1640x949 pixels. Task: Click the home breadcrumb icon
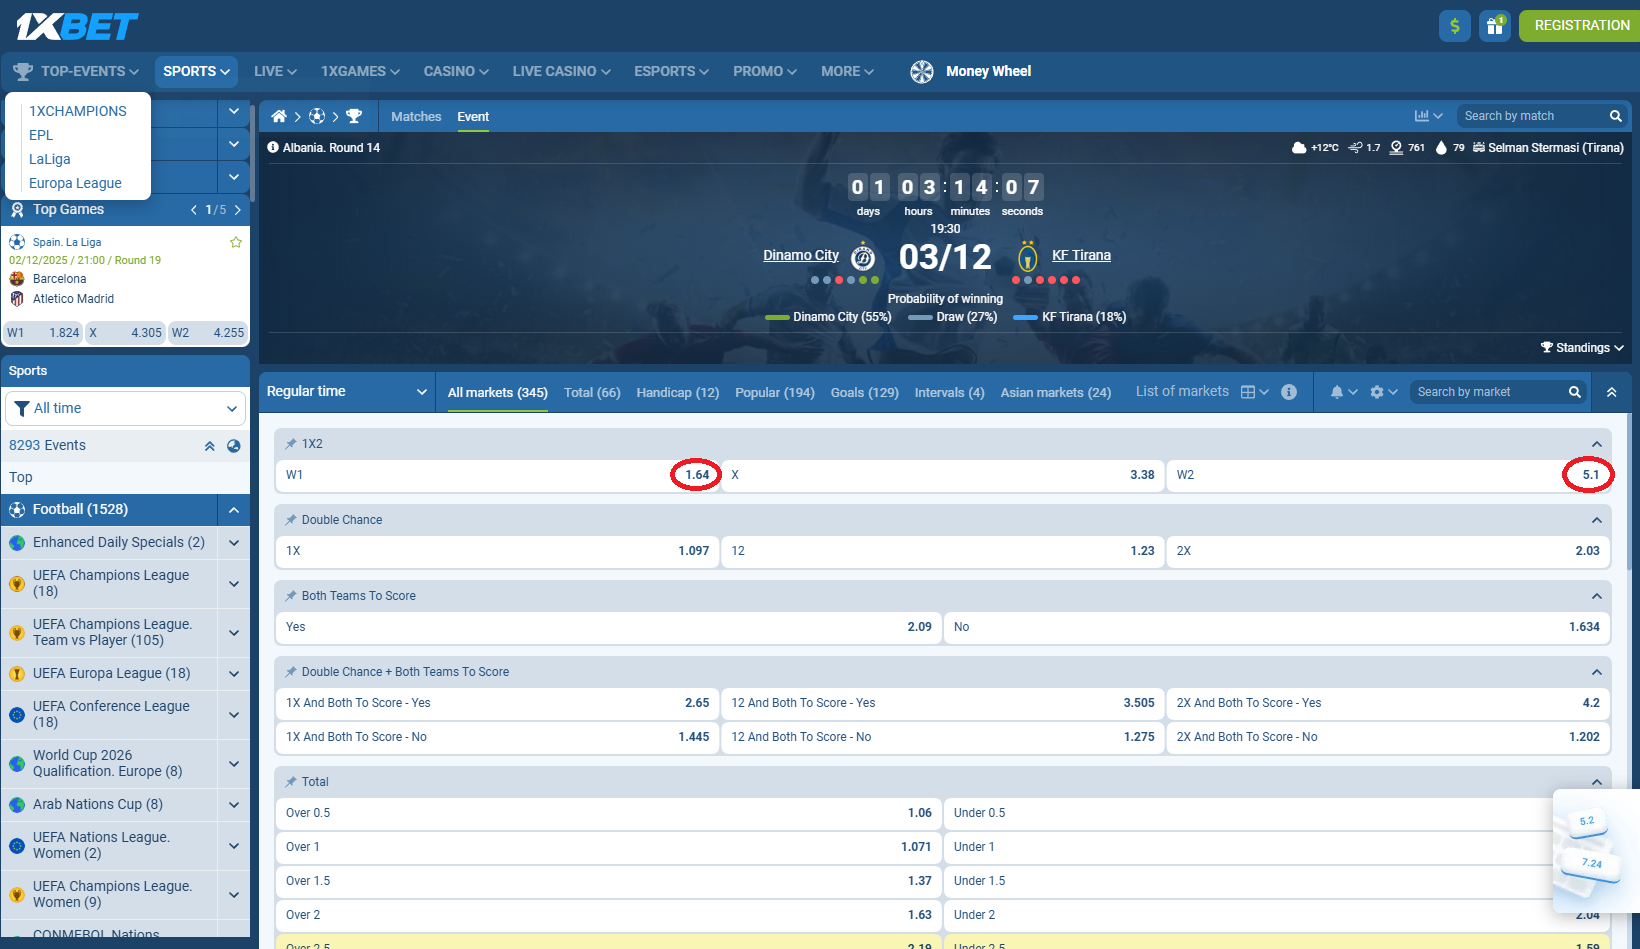coord(279,117)
